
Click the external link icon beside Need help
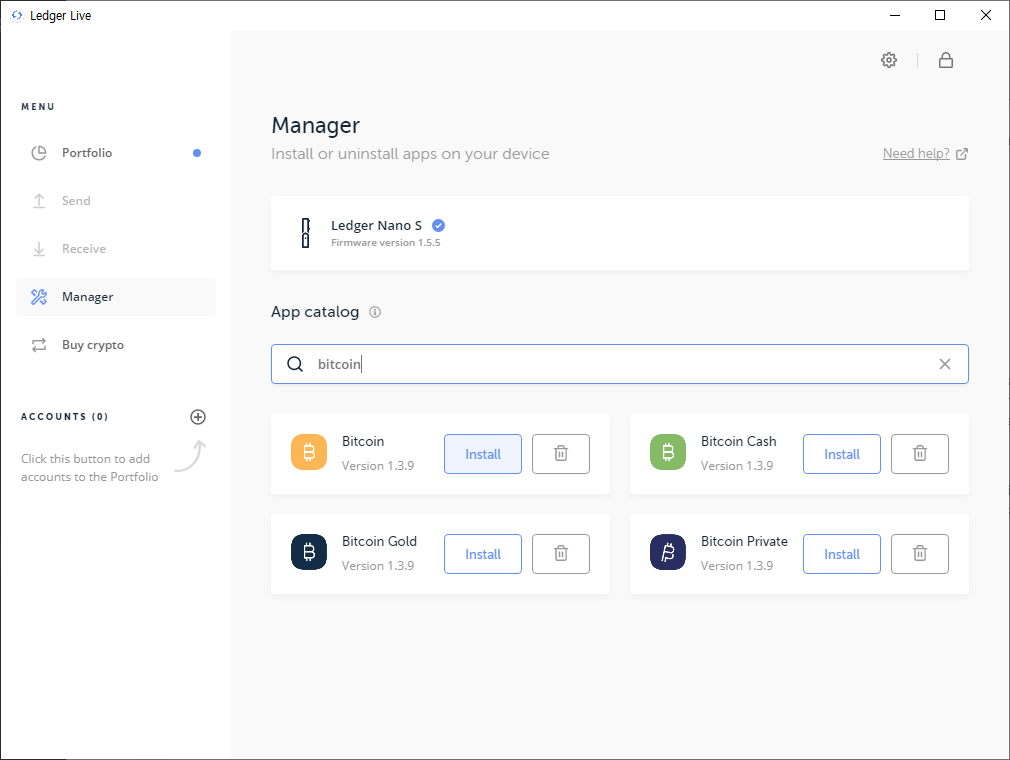[962, 154]
